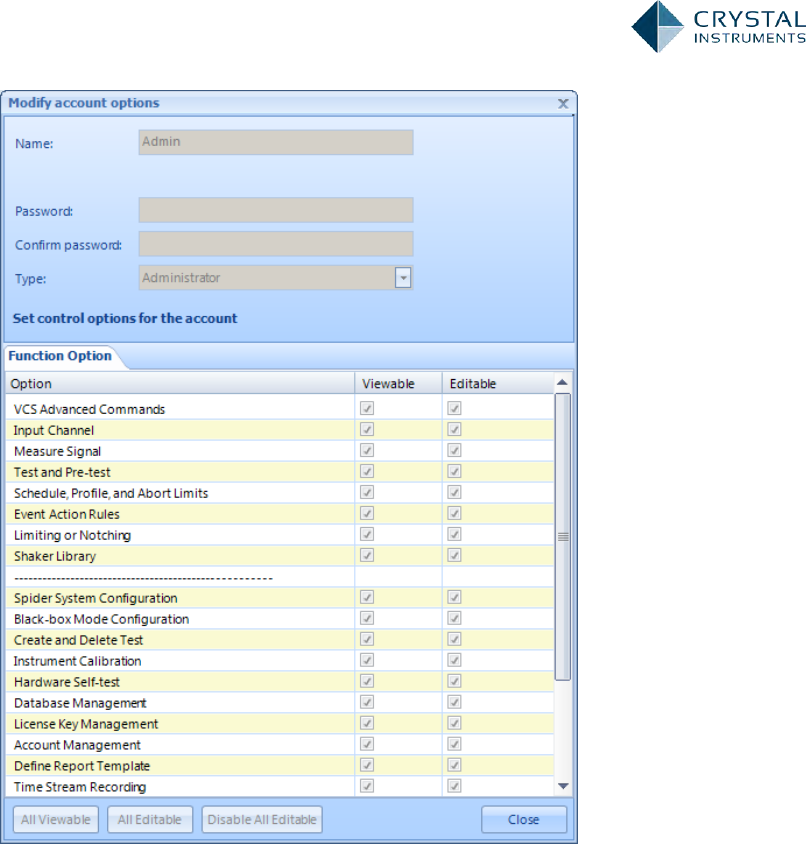Viewport: 806px width, 844px height.
Task: Click the Name input field
Action: (x=276, y=142)
